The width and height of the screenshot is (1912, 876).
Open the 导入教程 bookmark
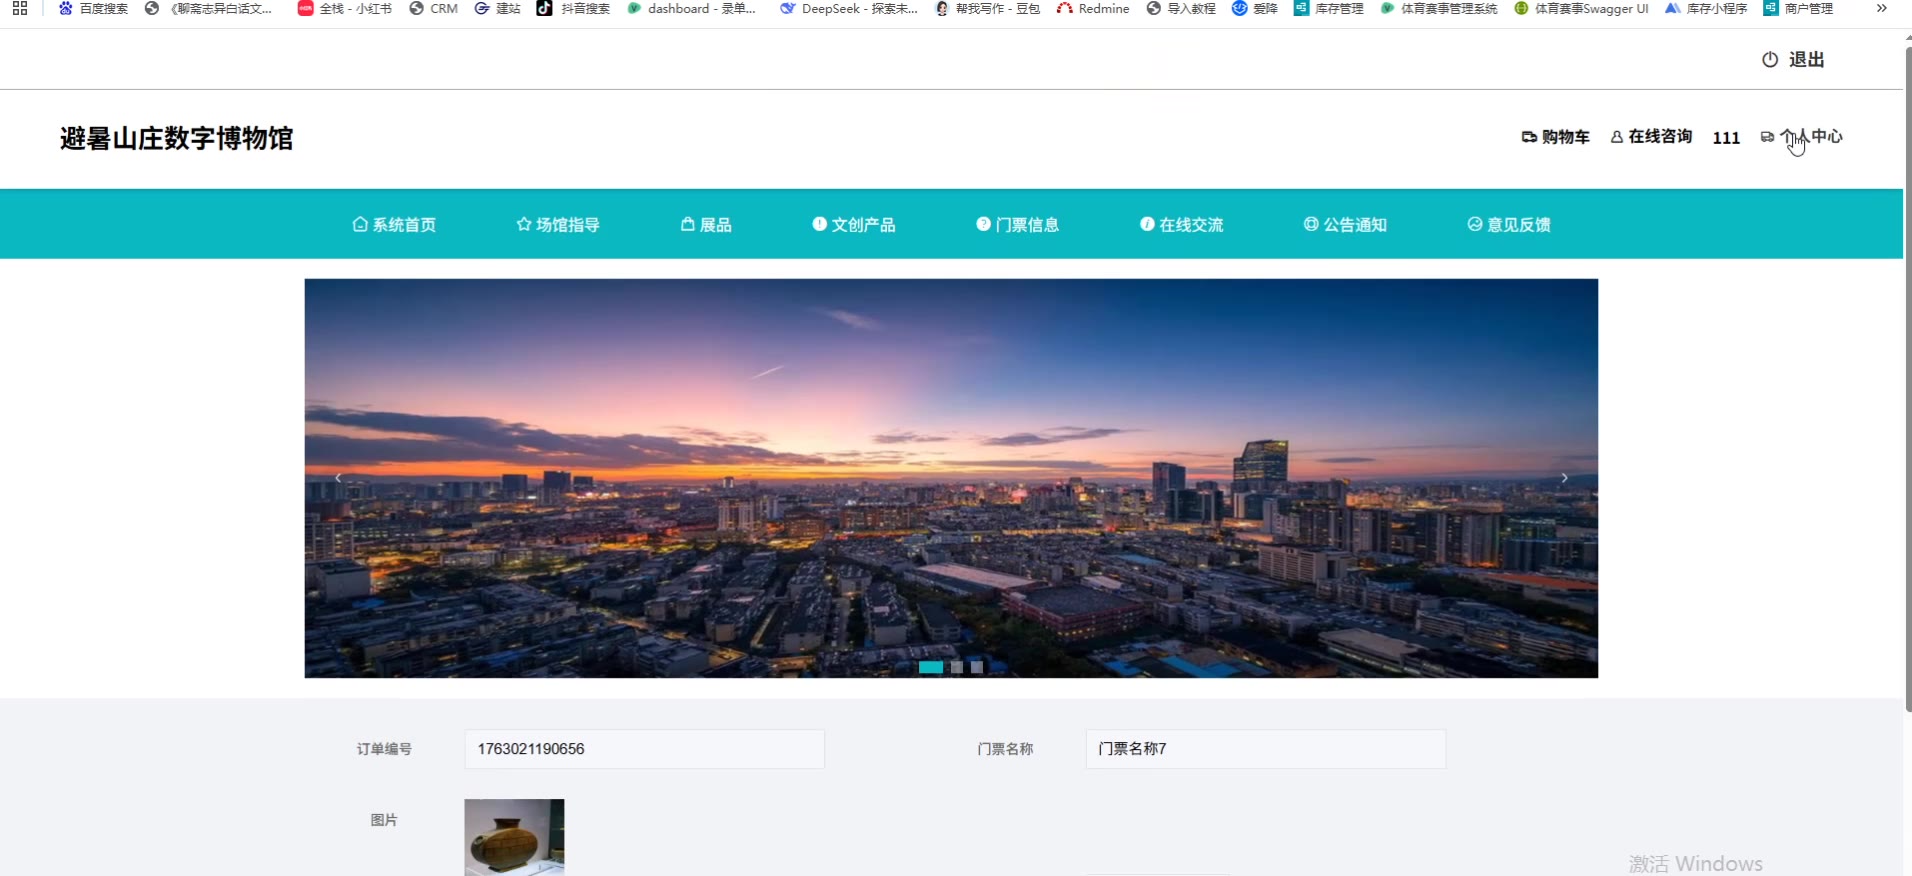tap(1181, 8)
